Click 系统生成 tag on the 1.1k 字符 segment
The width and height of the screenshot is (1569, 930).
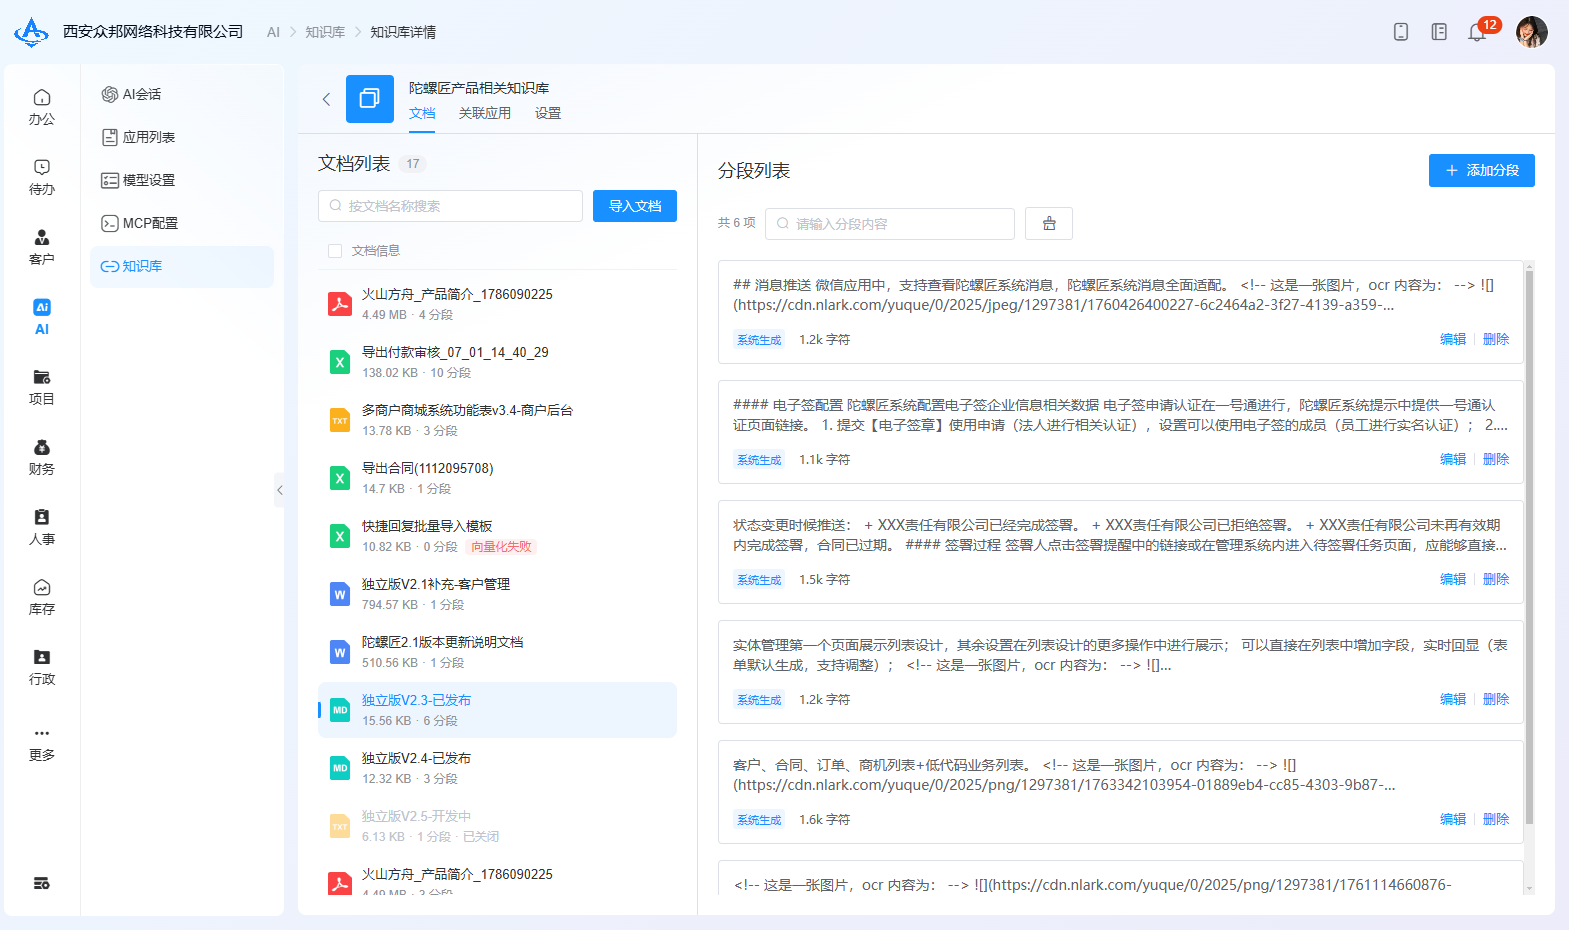[759, 460]
